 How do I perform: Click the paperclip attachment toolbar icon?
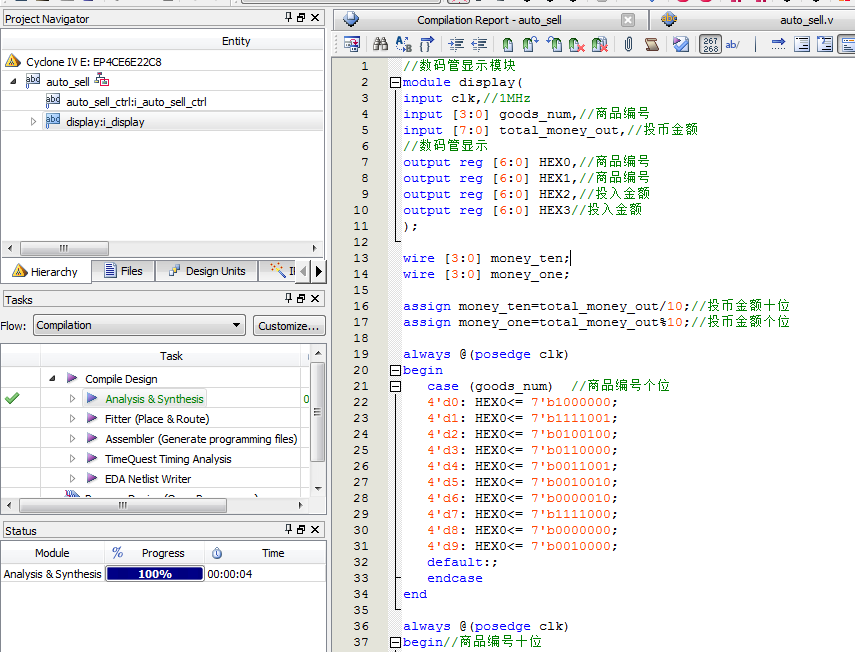coord(628,44)
